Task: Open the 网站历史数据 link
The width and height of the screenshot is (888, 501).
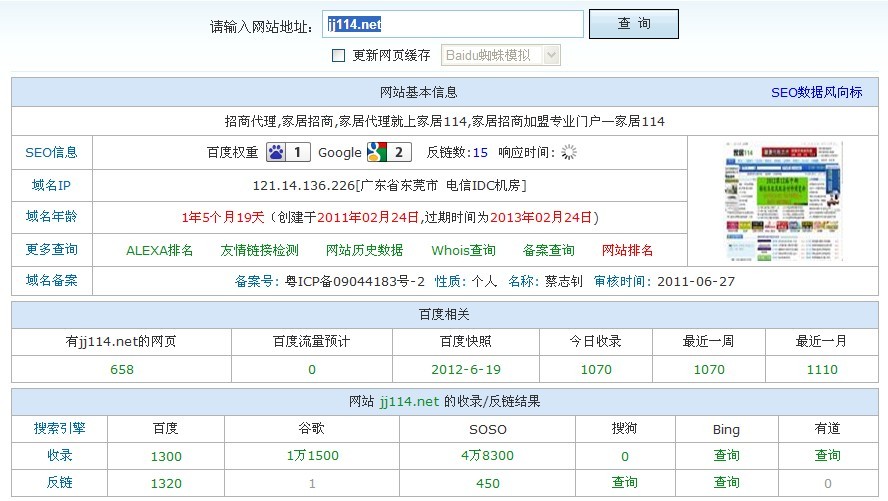Action: pos(364,250)
